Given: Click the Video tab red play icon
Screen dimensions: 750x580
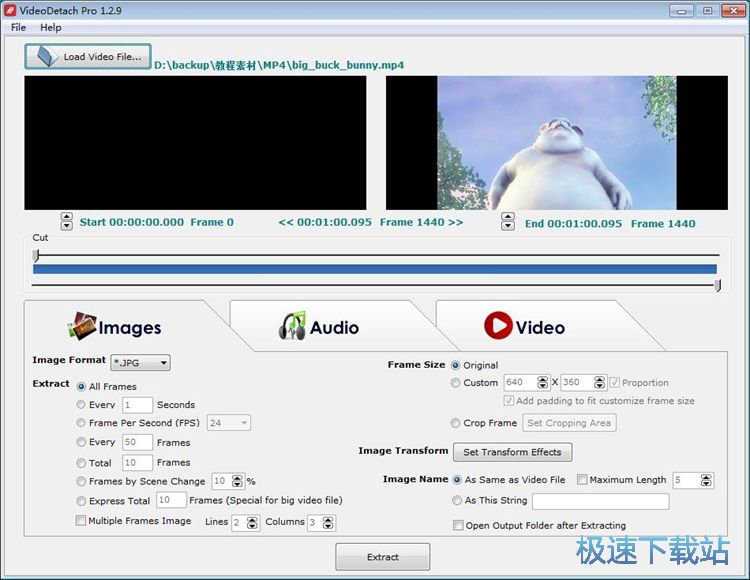Looking at the screenshot, I should point(497,326).
